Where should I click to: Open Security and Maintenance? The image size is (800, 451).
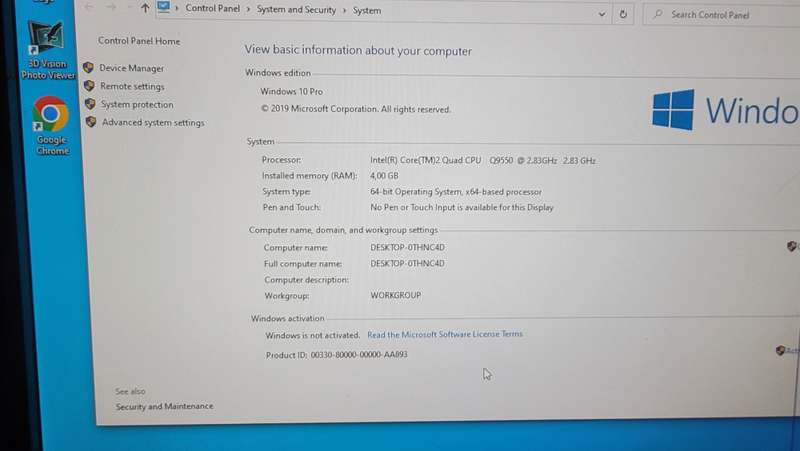[164, 406]
